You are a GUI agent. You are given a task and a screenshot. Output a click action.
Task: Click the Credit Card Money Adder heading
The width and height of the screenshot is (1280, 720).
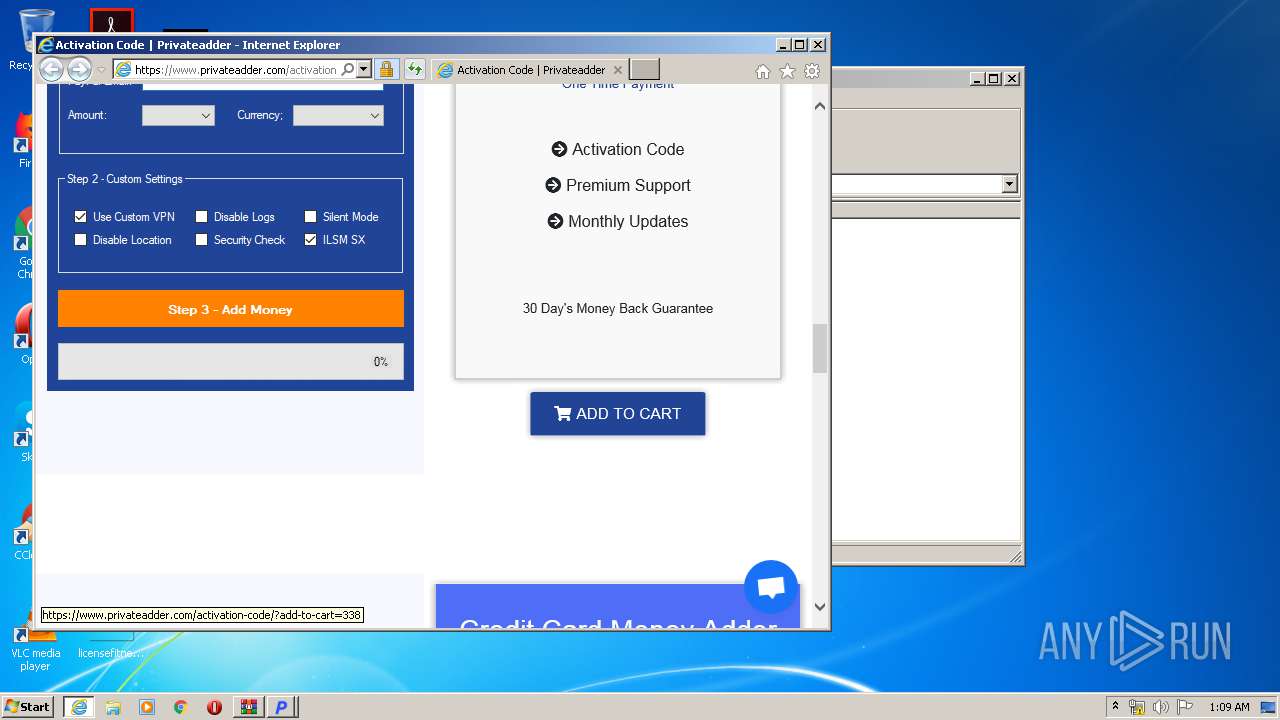[x=618, y=625]
